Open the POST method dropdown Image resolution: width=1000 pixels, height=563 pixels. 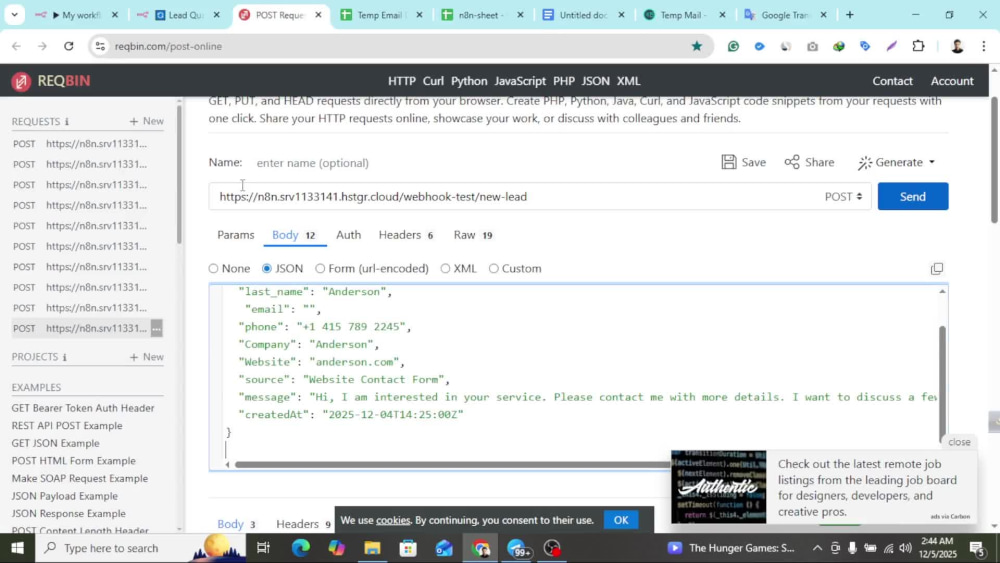coord(843,196)
